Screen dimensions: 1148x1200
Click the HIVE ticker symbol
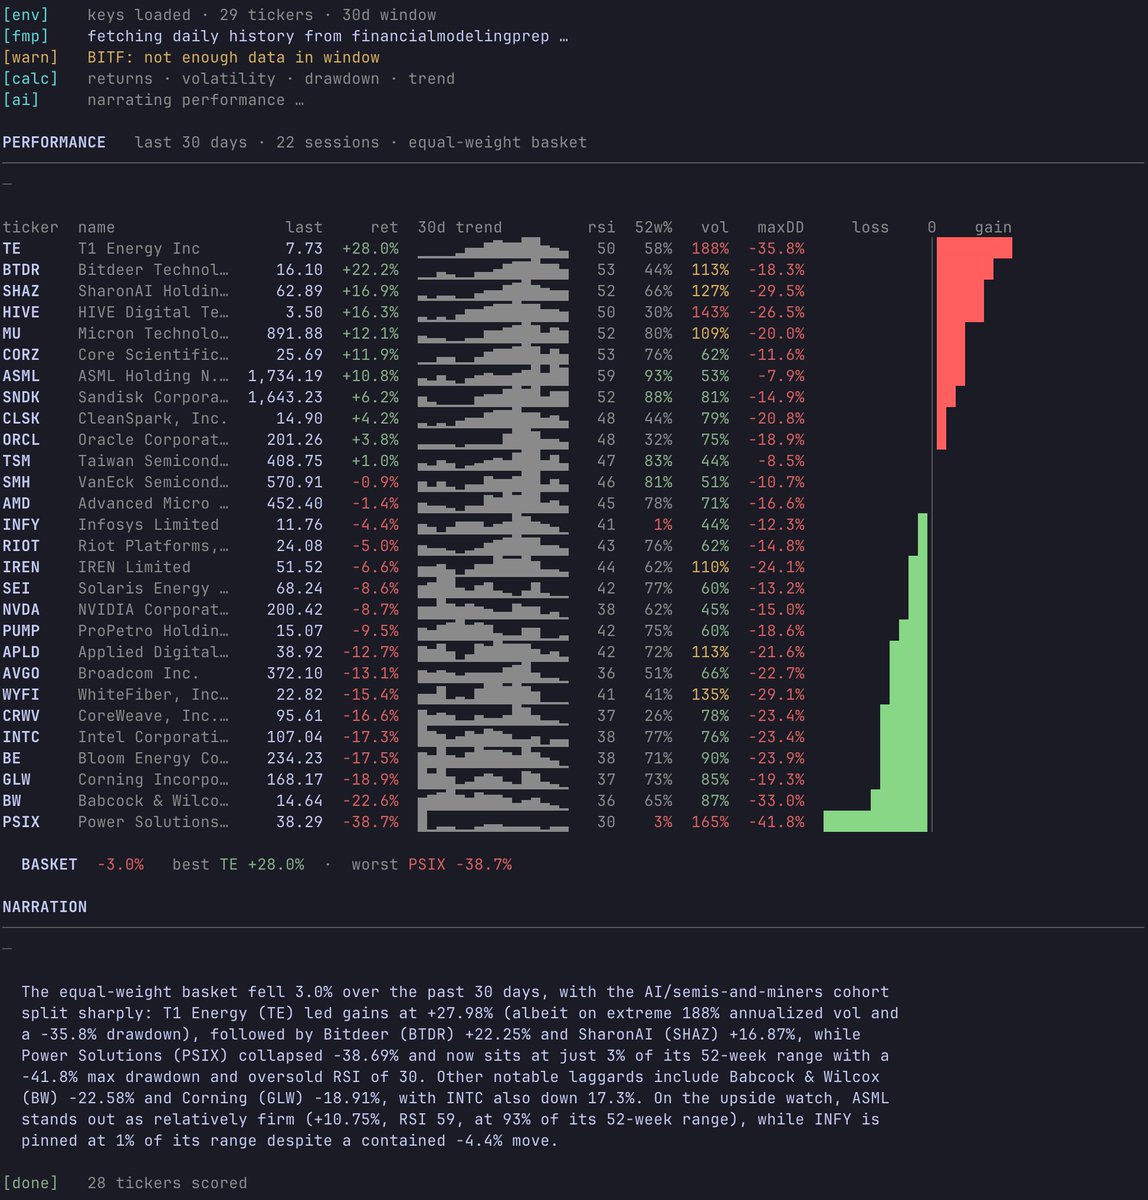21,312
